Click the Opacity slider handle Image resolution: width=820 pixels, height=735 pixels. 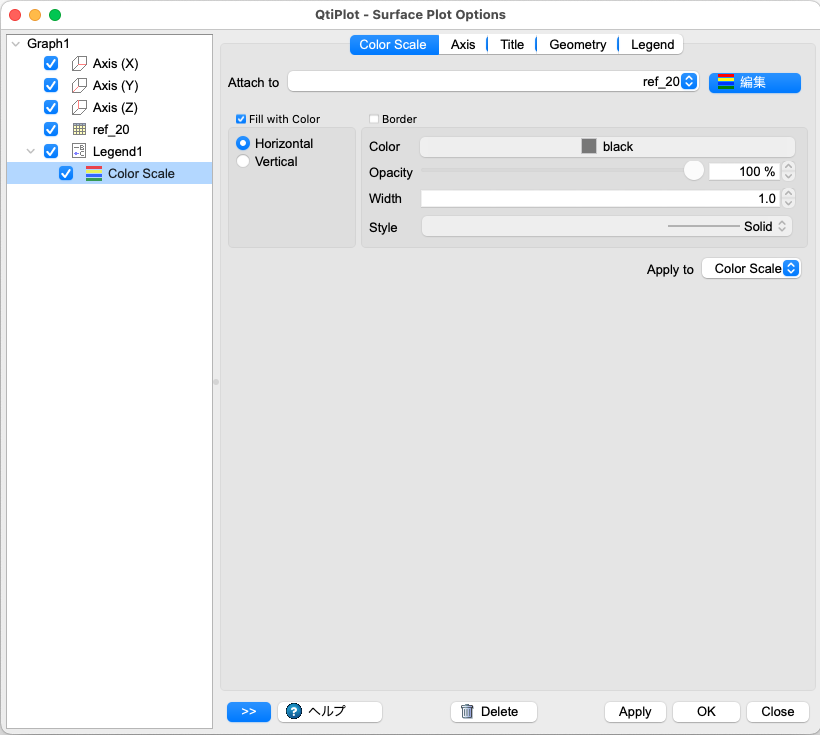tap(693, 171)
